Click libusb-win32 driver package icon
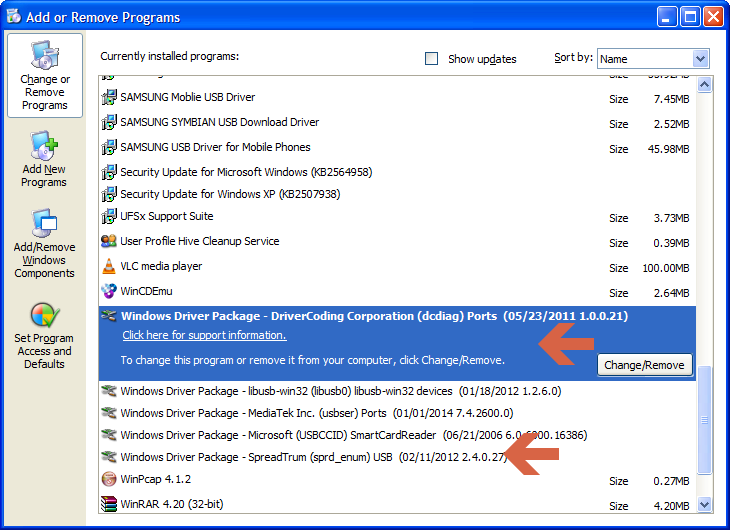 [109, 391]
